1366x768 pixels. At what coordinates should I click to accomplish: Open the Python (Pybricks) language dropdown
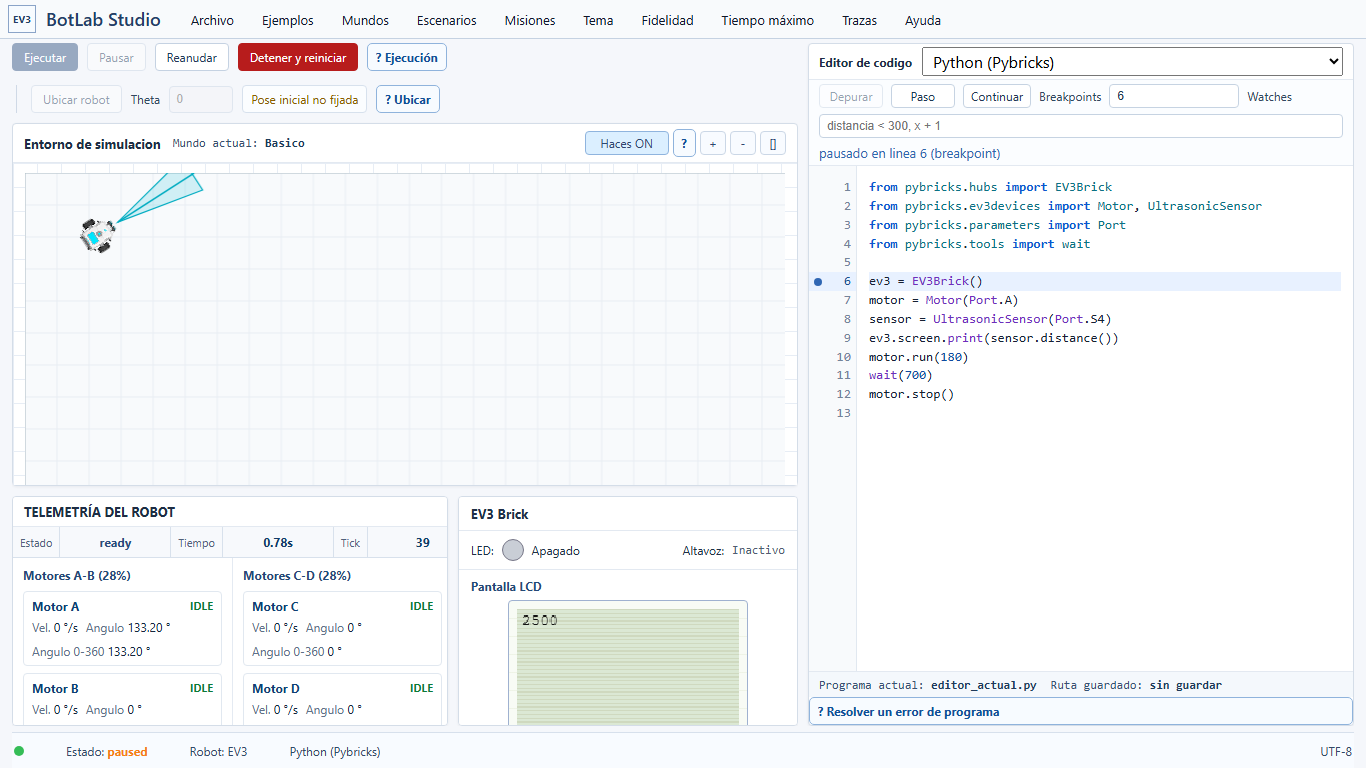pyautogui.click(x=1132, y=62)
